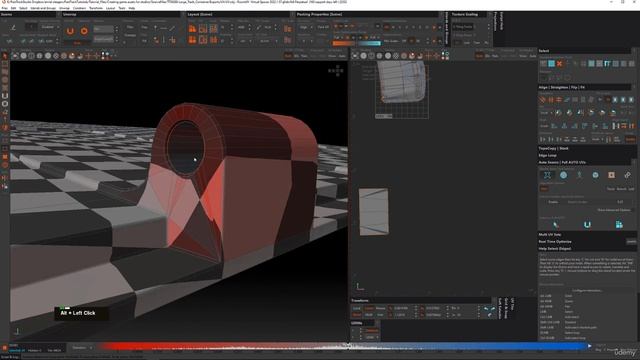
Task: Click the orange square Auto Seams icon
Action: pyautogui.click(x=611, y=175)
